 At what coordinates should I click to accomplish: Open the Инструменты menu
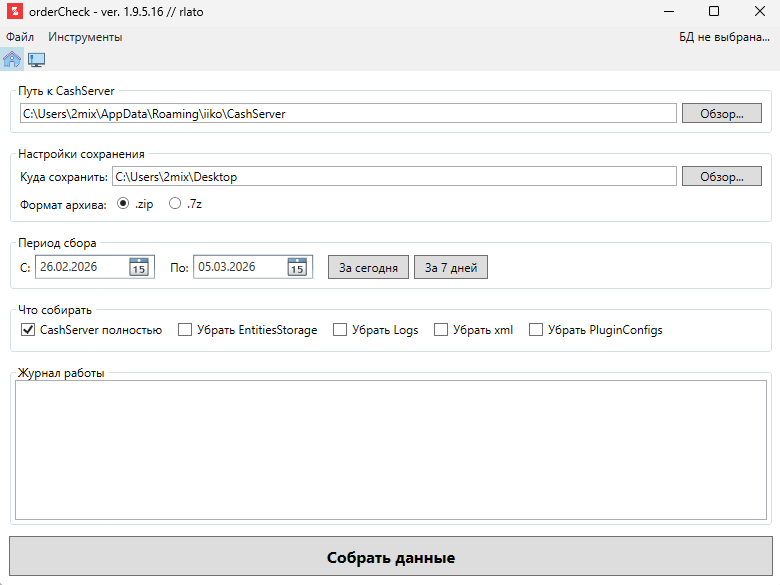pos(85,37)
